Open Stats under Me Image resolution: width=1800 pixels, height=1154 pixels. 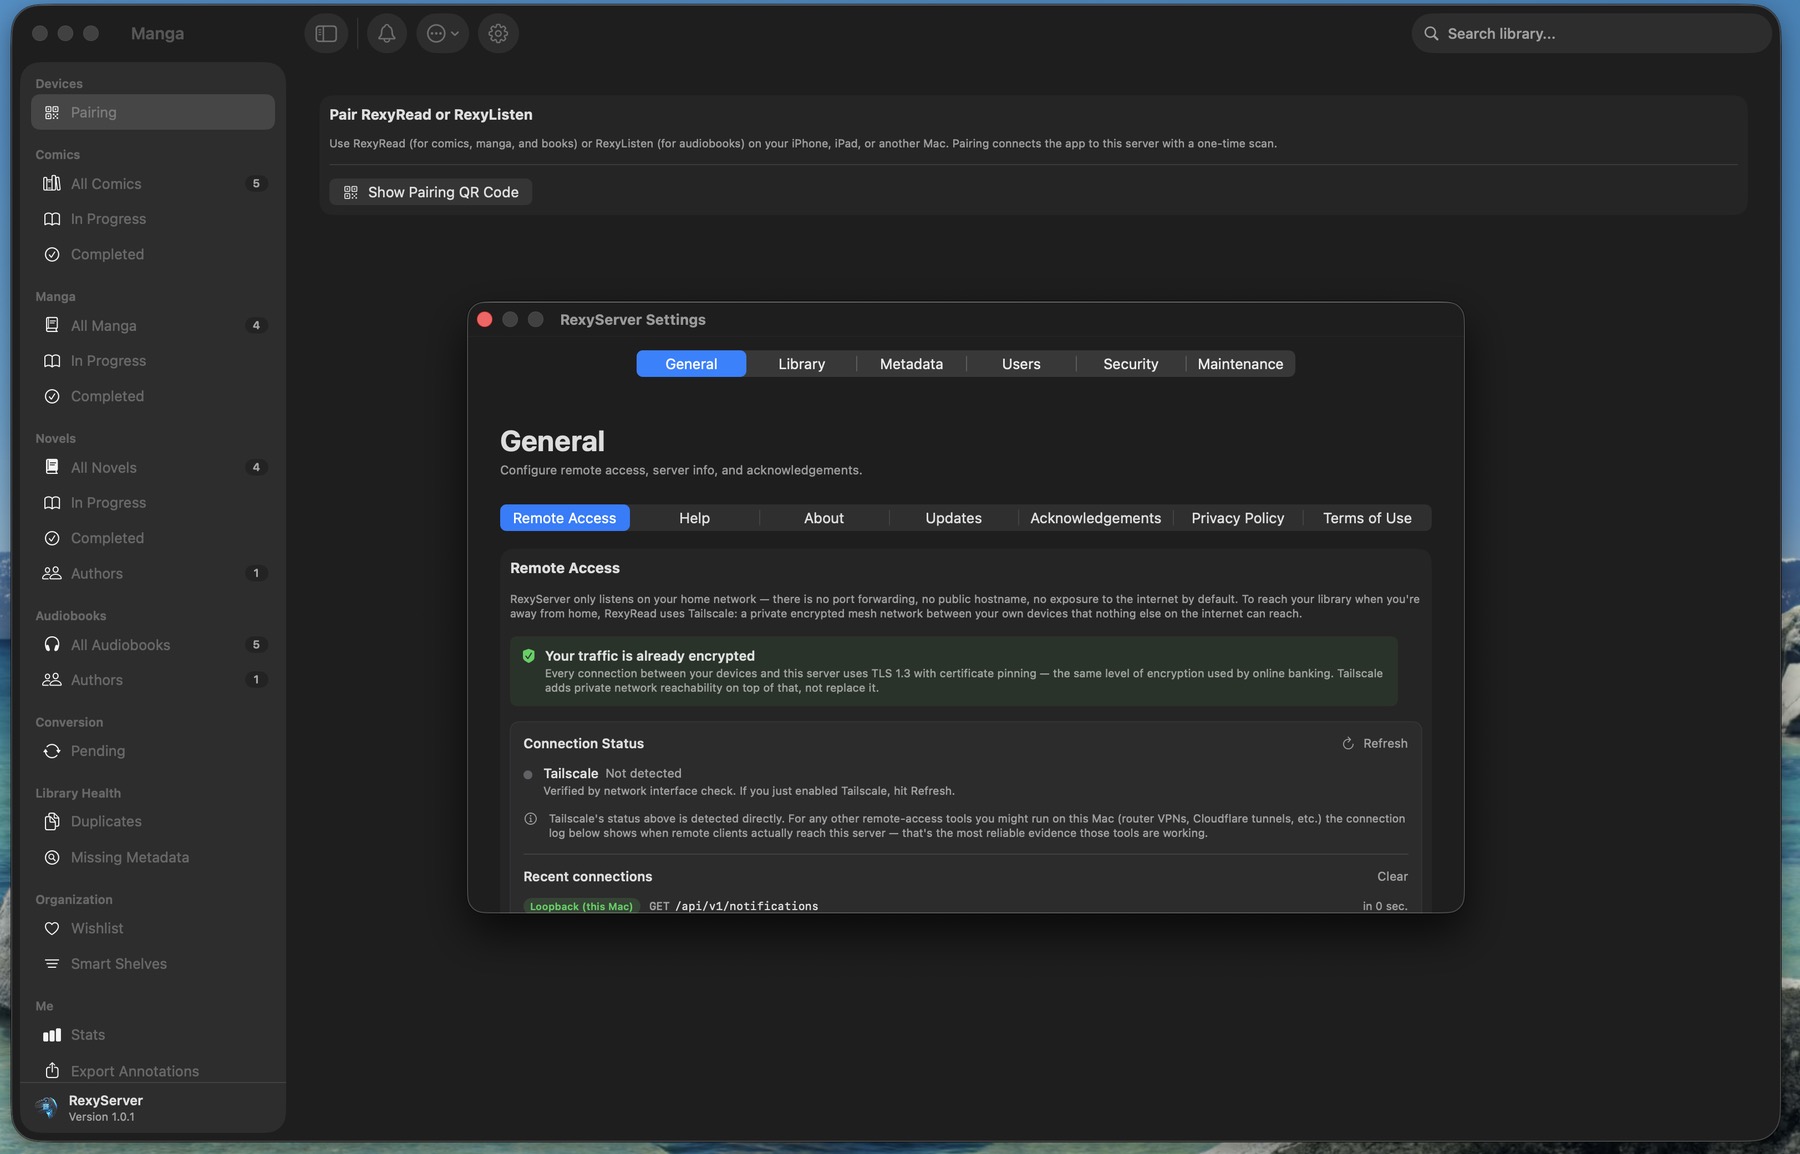pyautogui.click(x=153, y=1035)
